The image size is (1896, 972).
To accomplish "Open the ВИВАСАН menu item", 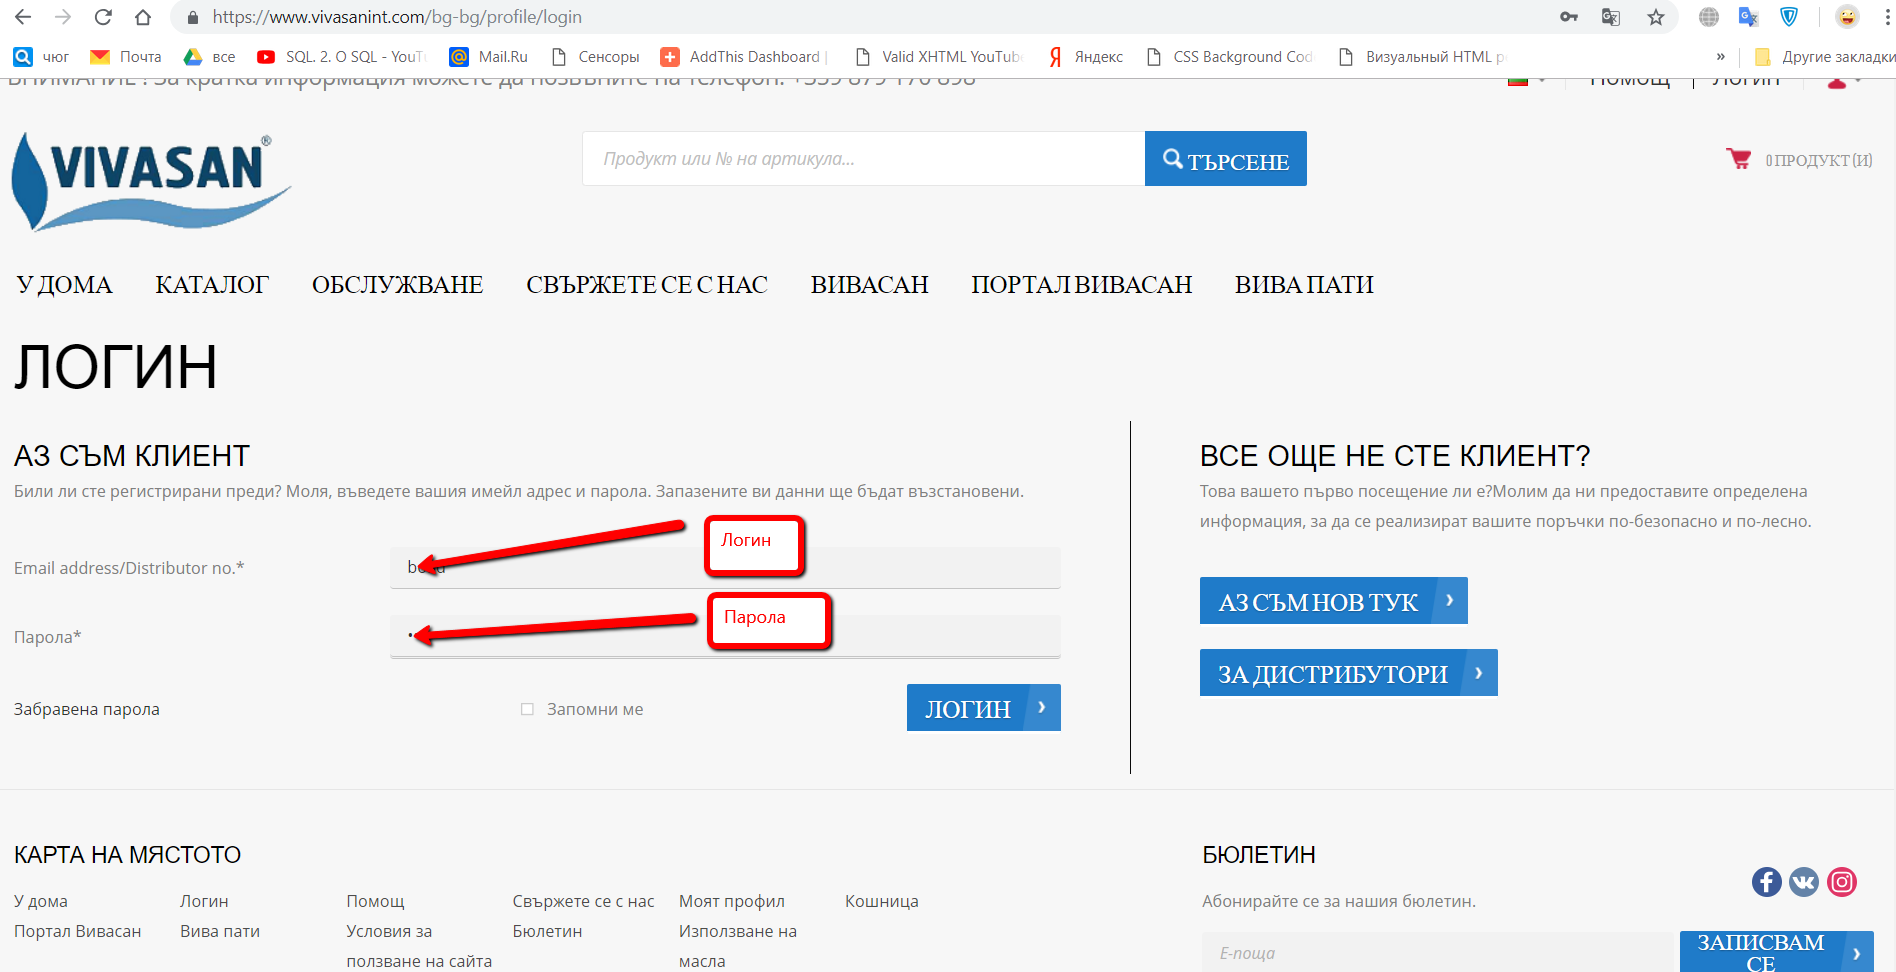I will (x=870, y=285).
